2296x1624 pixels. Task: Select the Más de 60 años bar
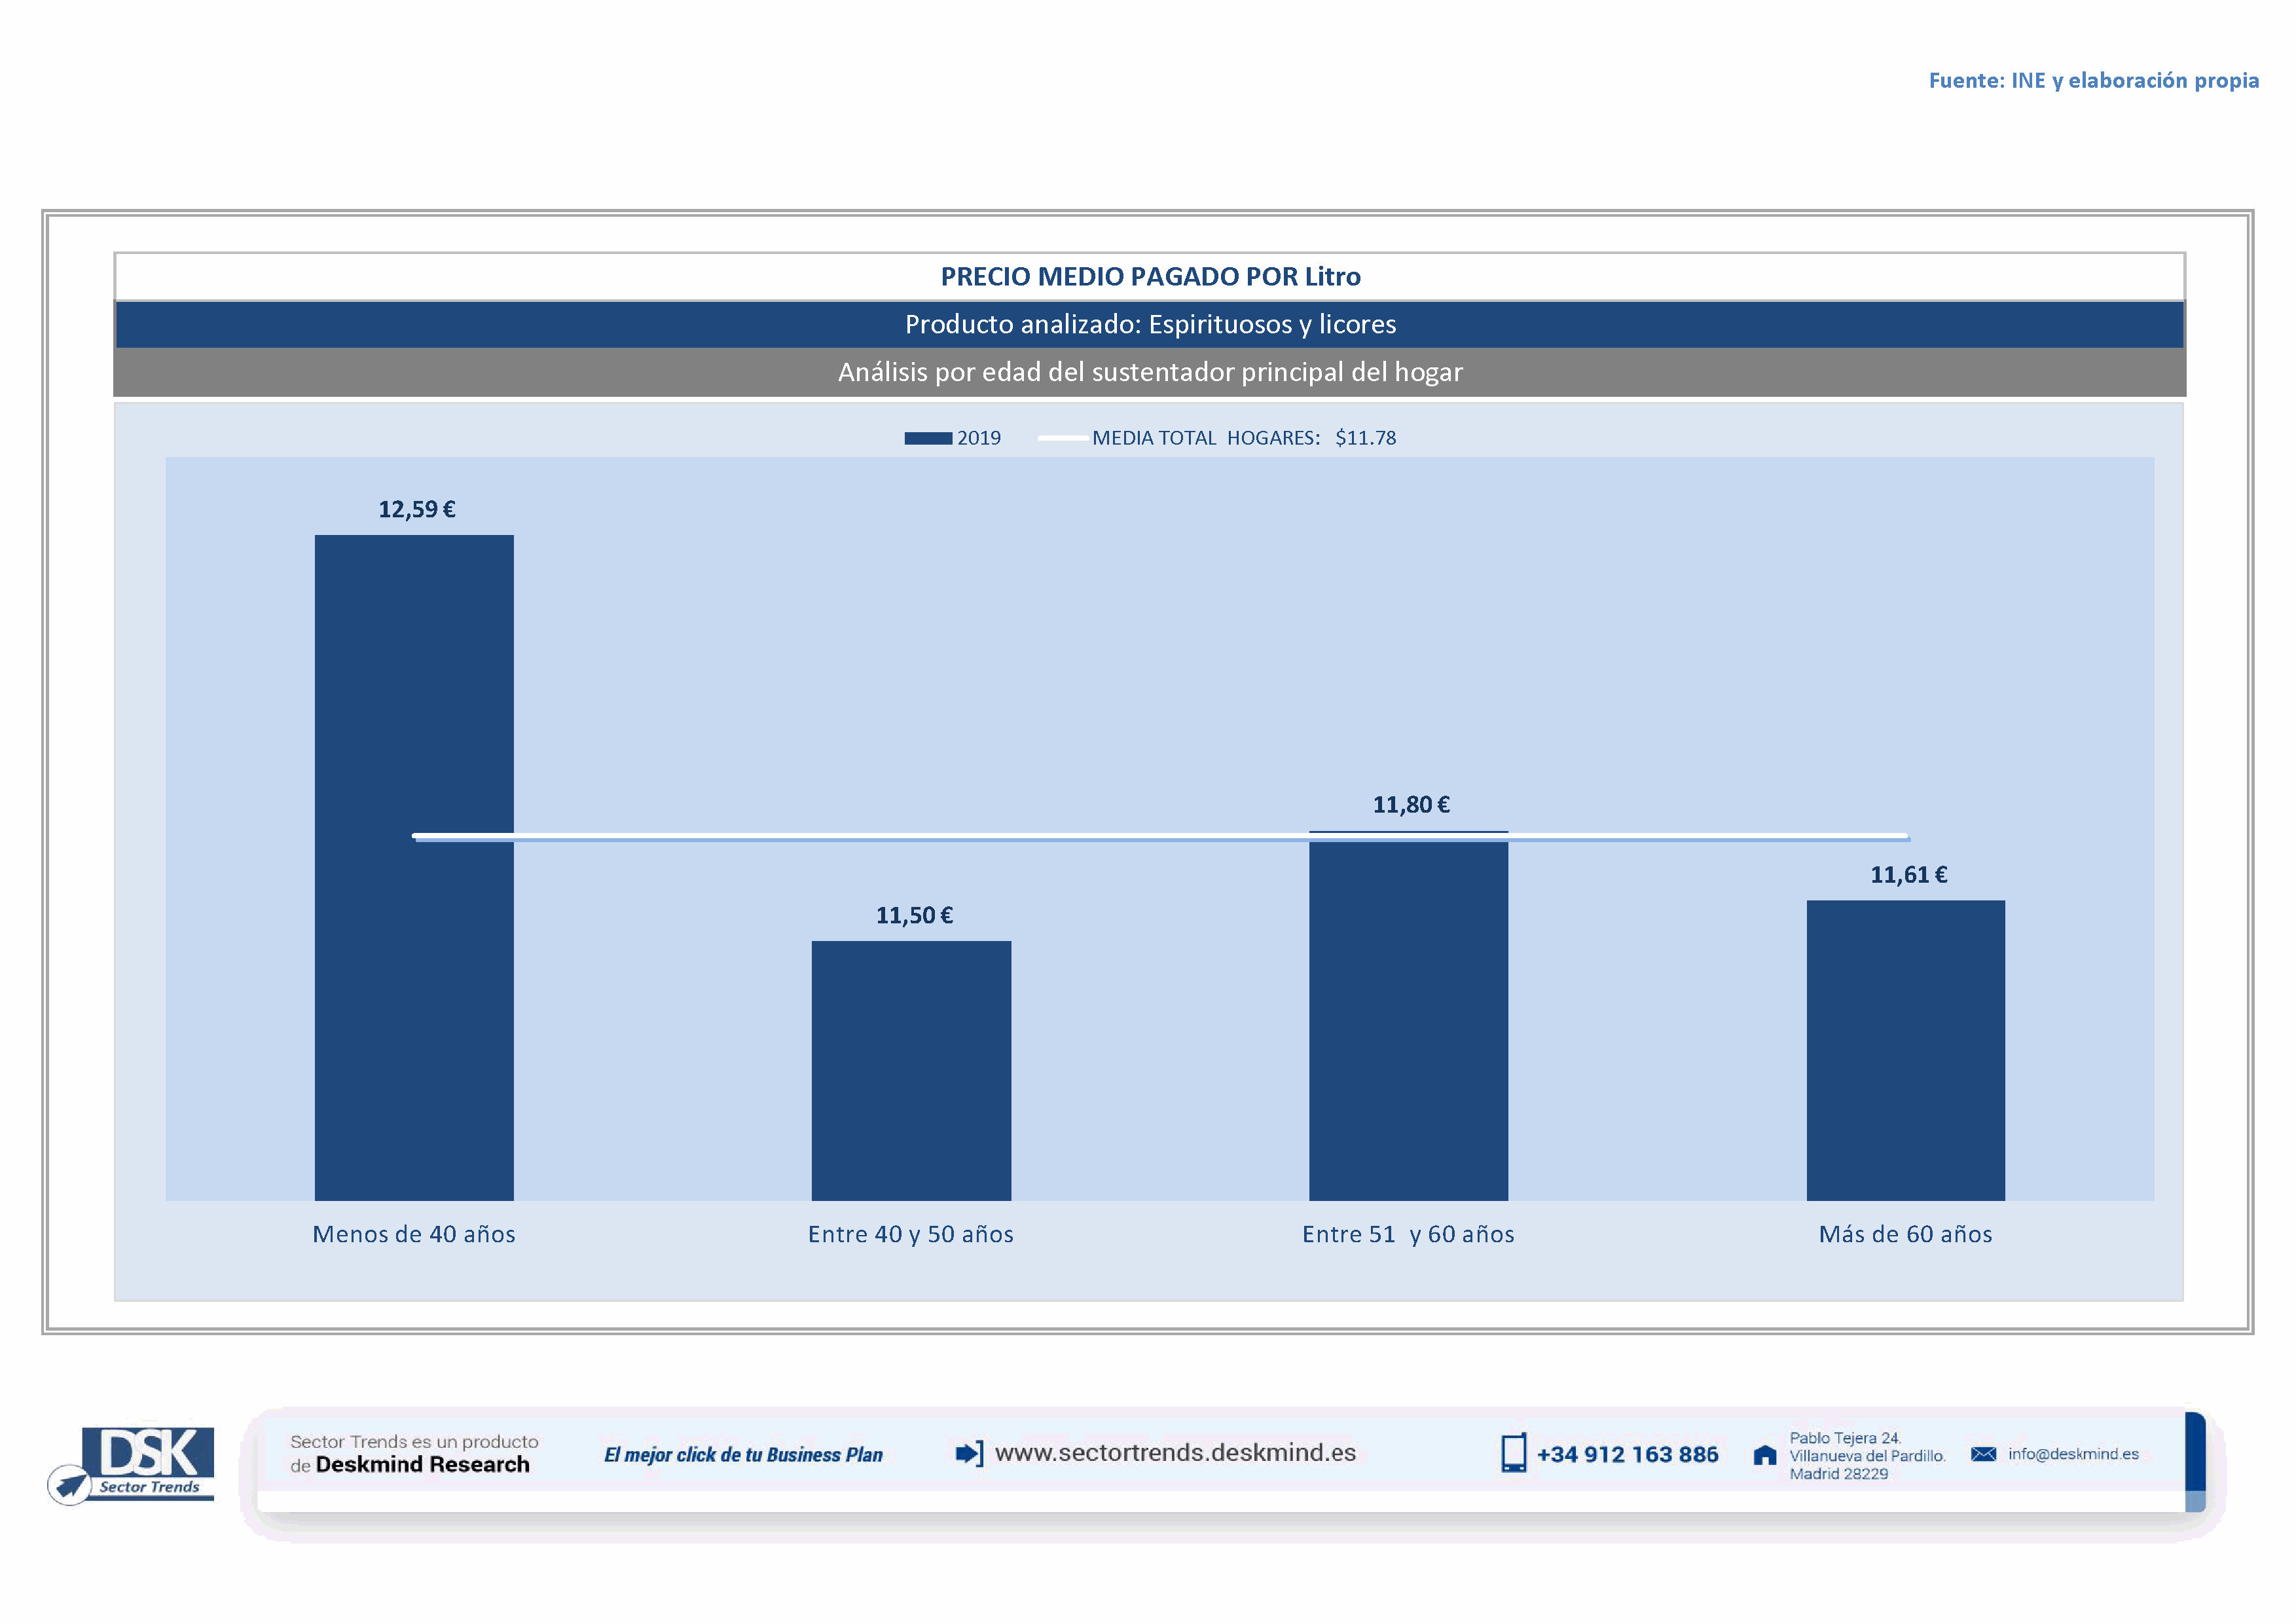pos(1905,1050)
